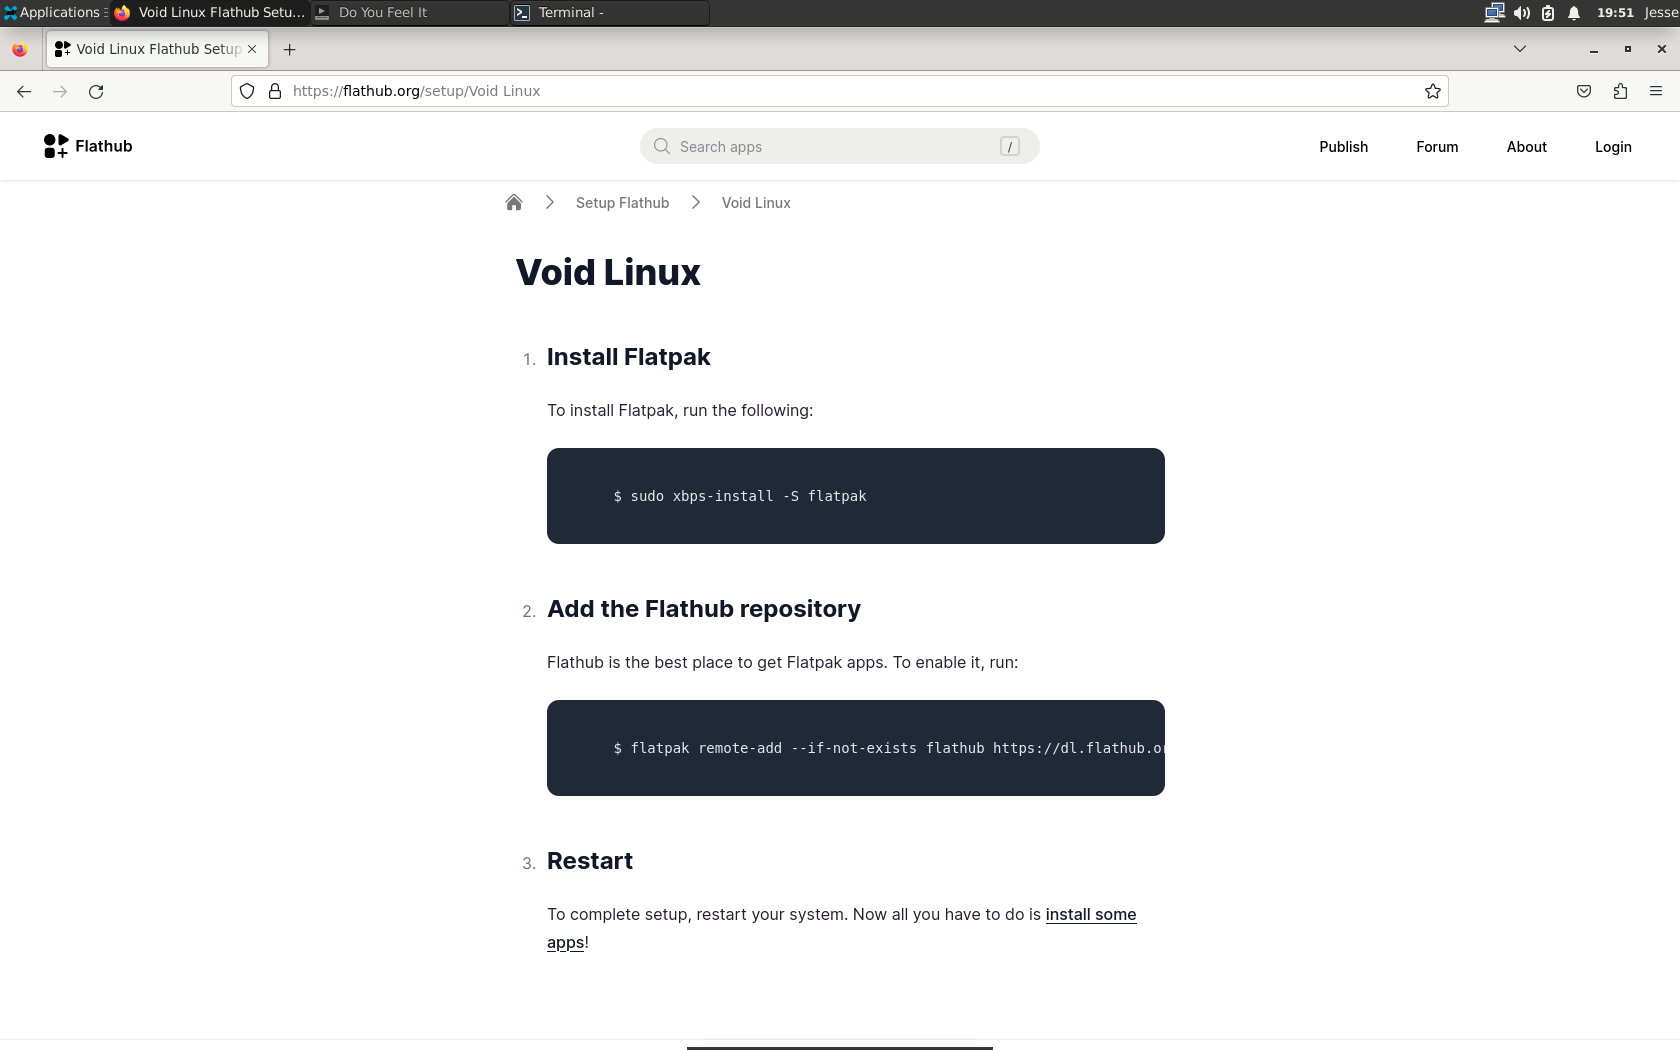This screenshot has width=1680, height=1050.
Task: Click the Install Flatpak heading
Action: point(628,357)
